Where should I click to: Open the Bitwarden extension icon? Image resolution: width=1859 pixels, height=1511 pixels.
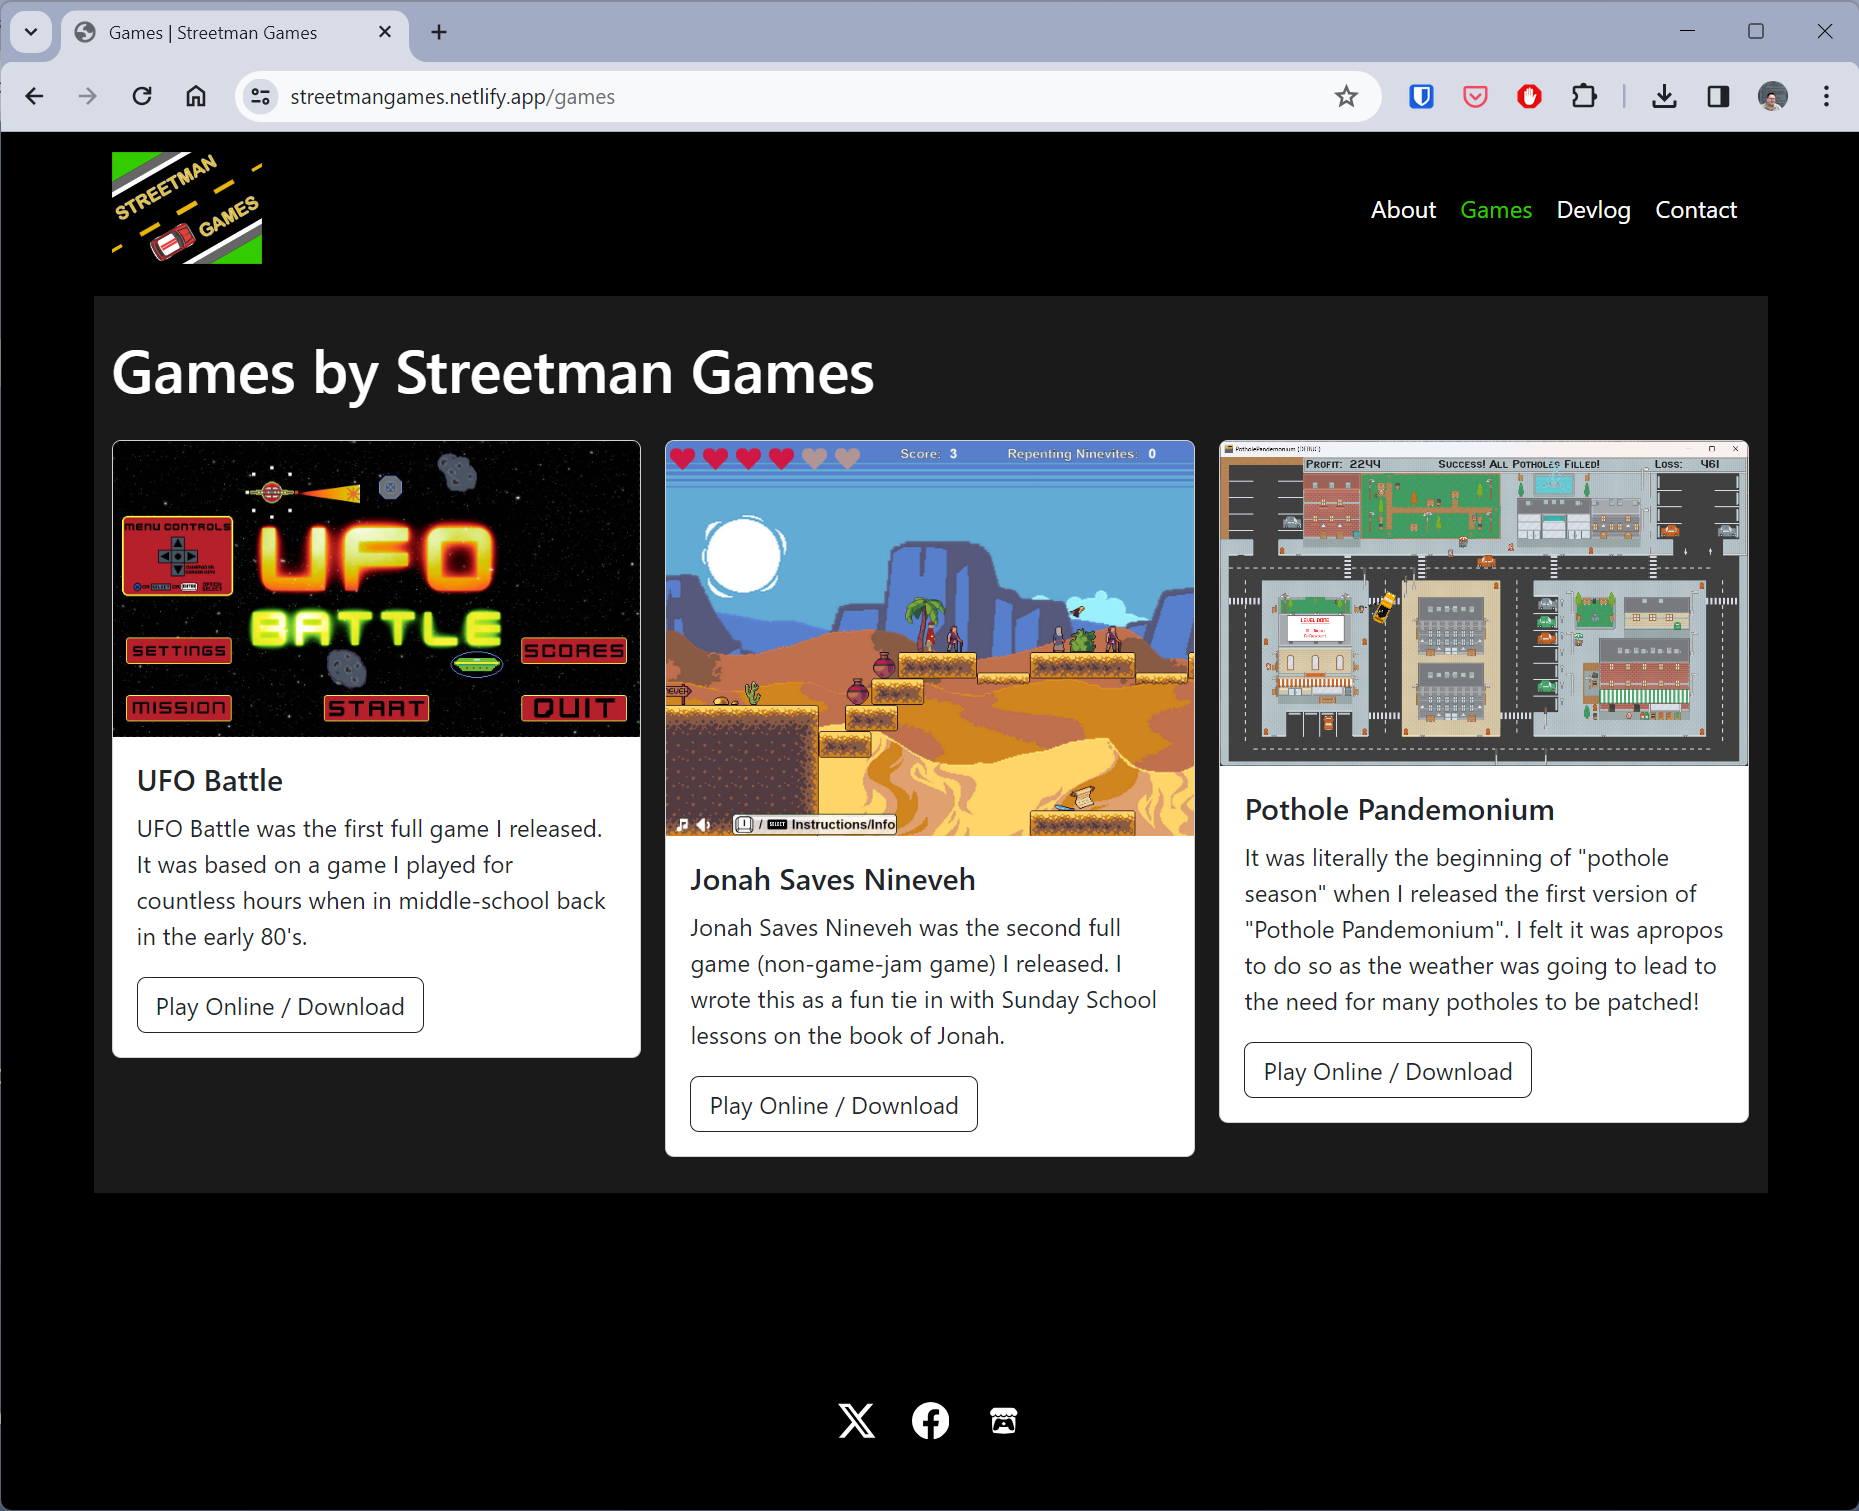[x=1421, y=96]
